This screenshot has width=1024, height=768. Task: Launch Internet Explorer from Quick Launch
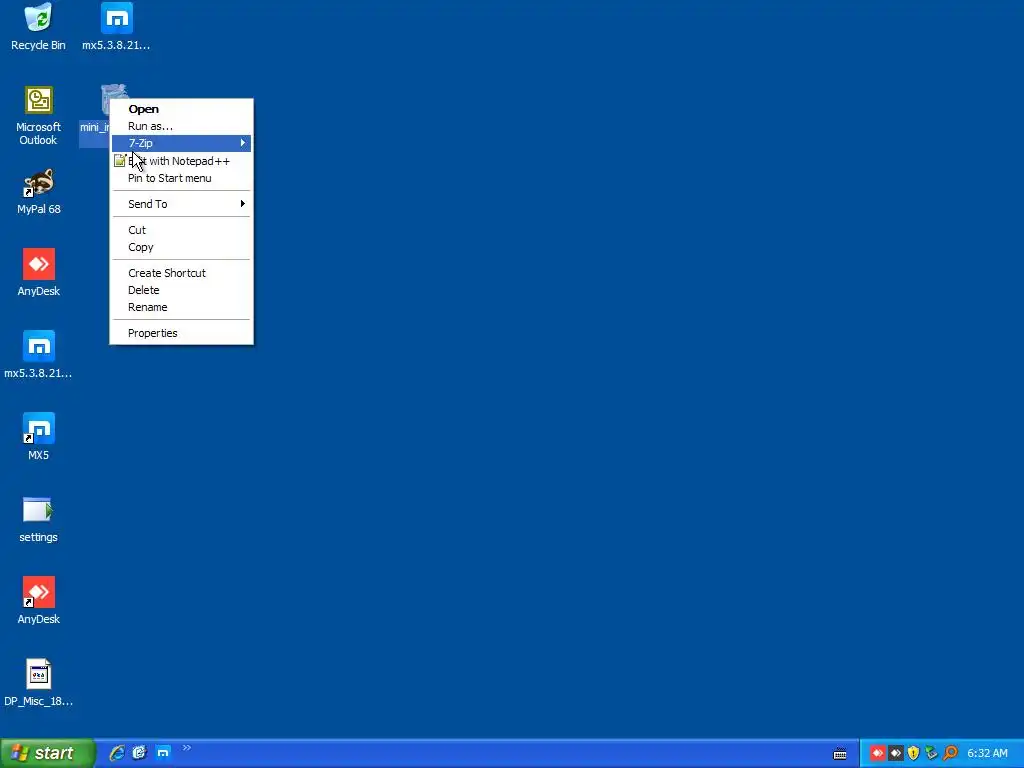click(117, 753)
